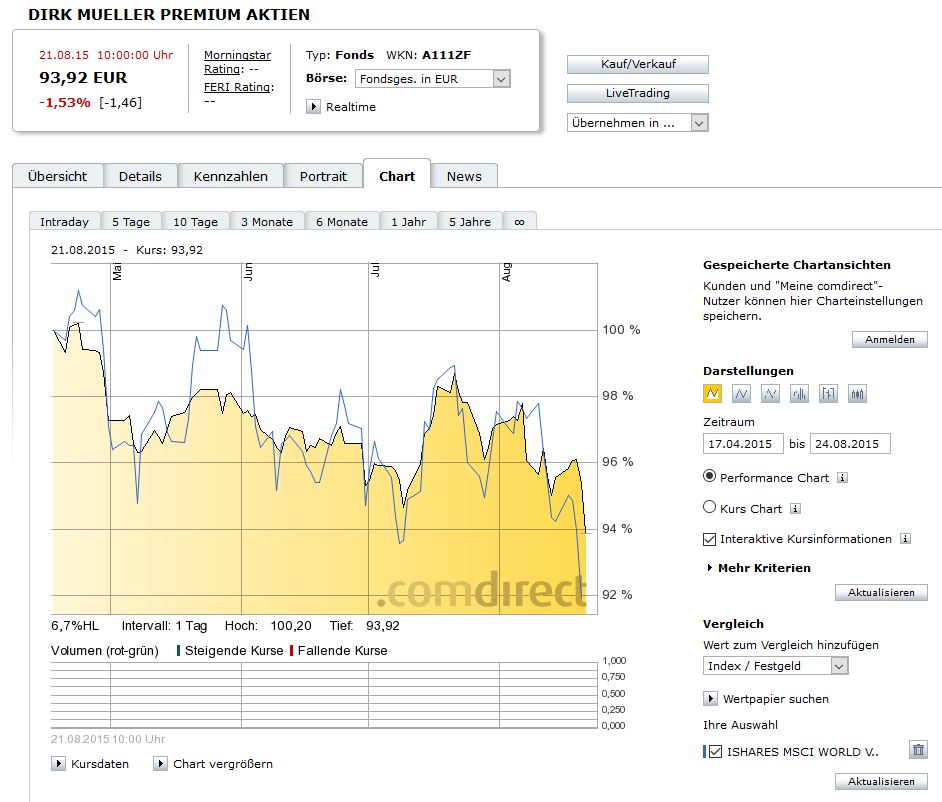
Task: Show the 5 Jahre time range
Action: pos(470,222)
